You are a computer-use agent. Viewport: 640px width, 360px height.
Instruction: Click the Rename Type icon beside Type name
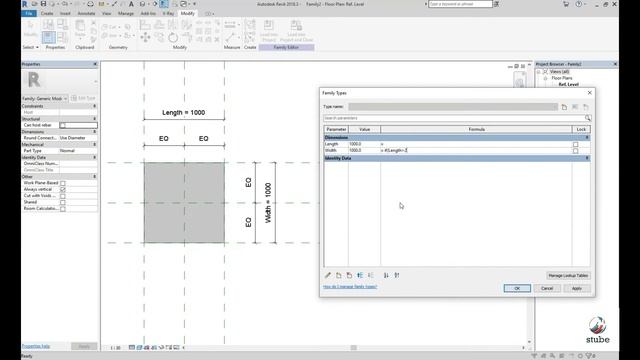(x=575, y=107)
